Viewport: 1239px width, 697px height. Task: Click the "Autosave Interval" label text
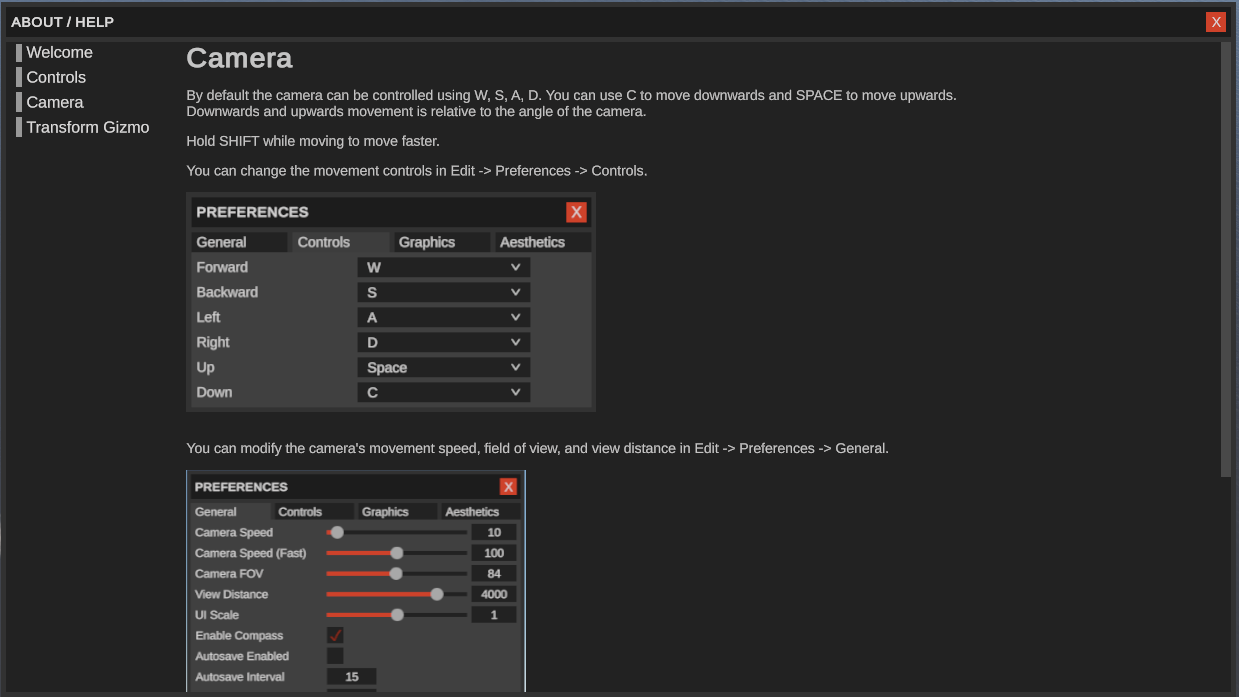tap(240, 677)
